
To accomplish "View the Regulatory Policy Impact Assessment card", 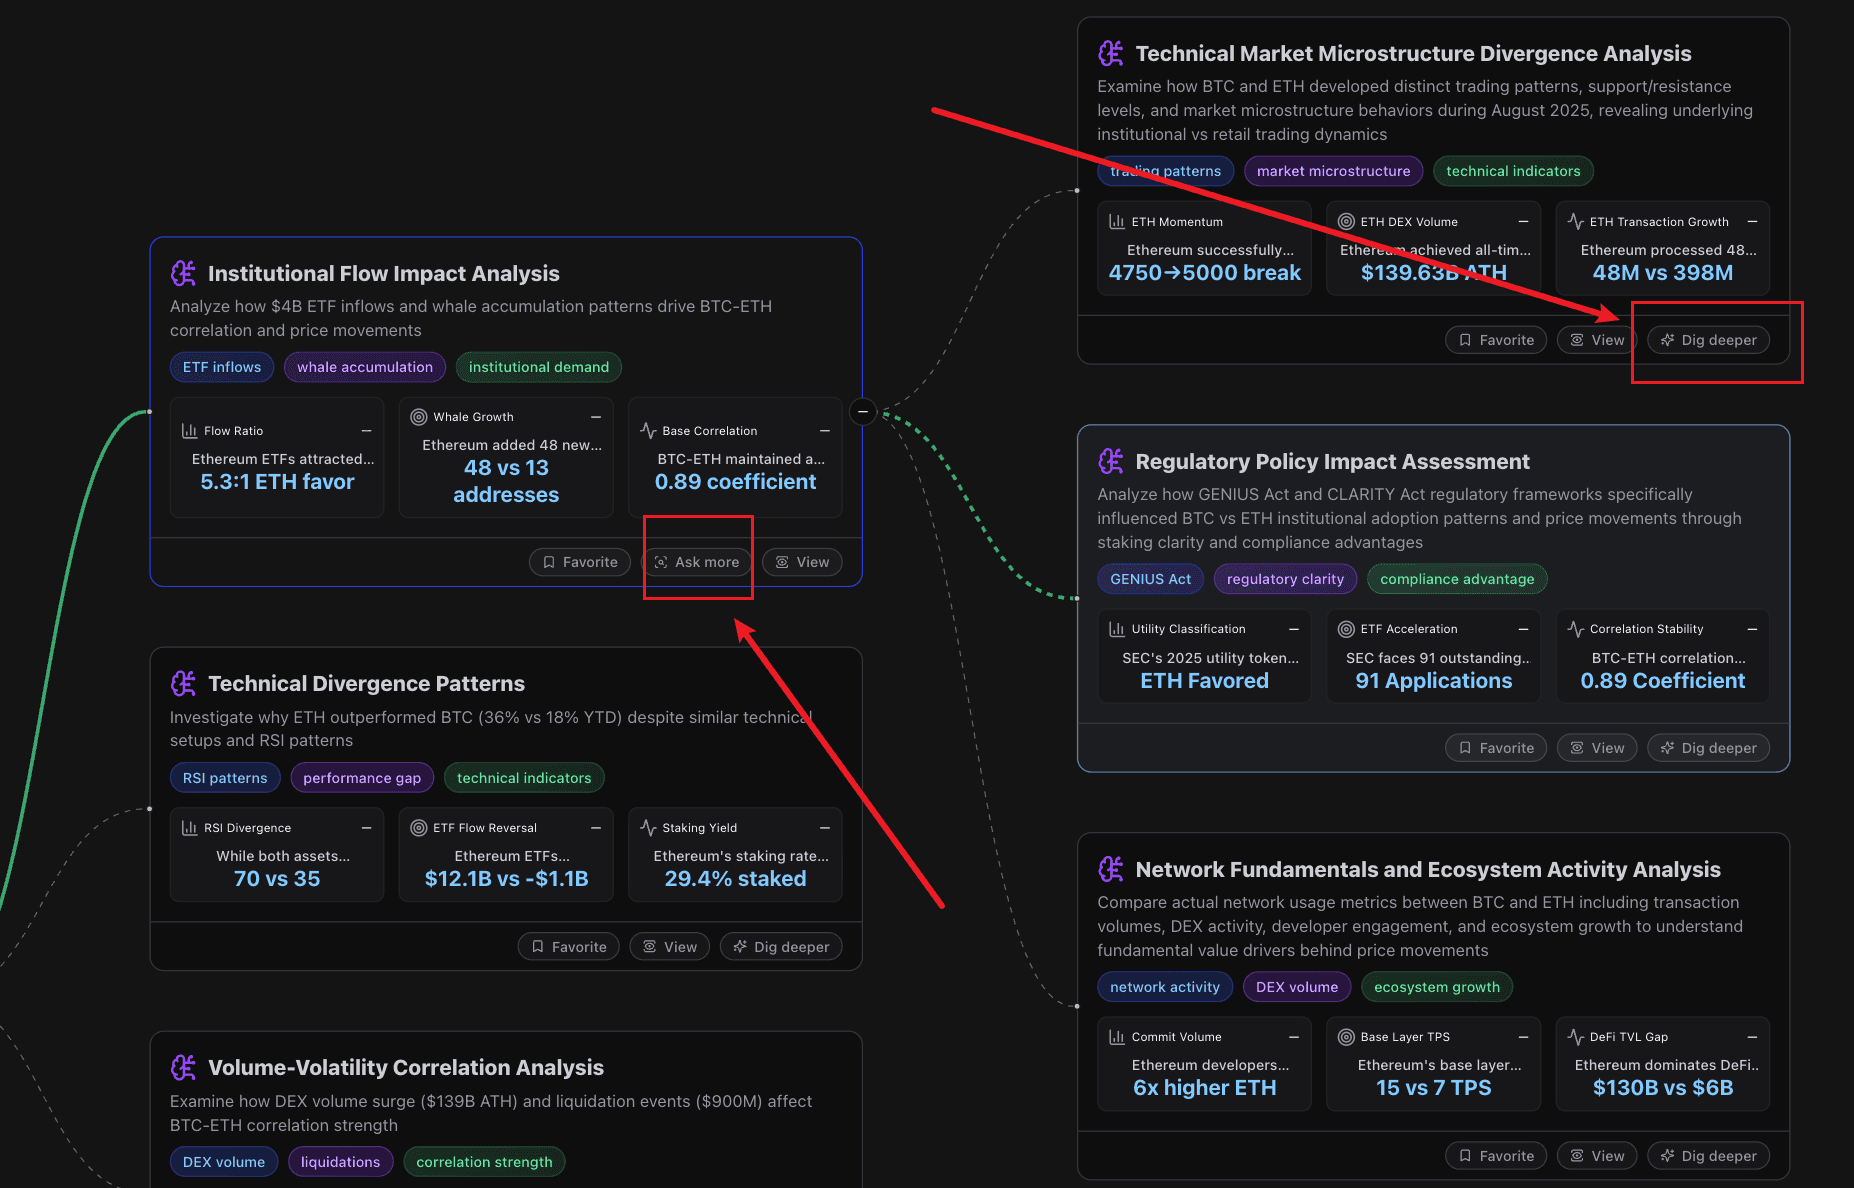I will [1597, 748].
